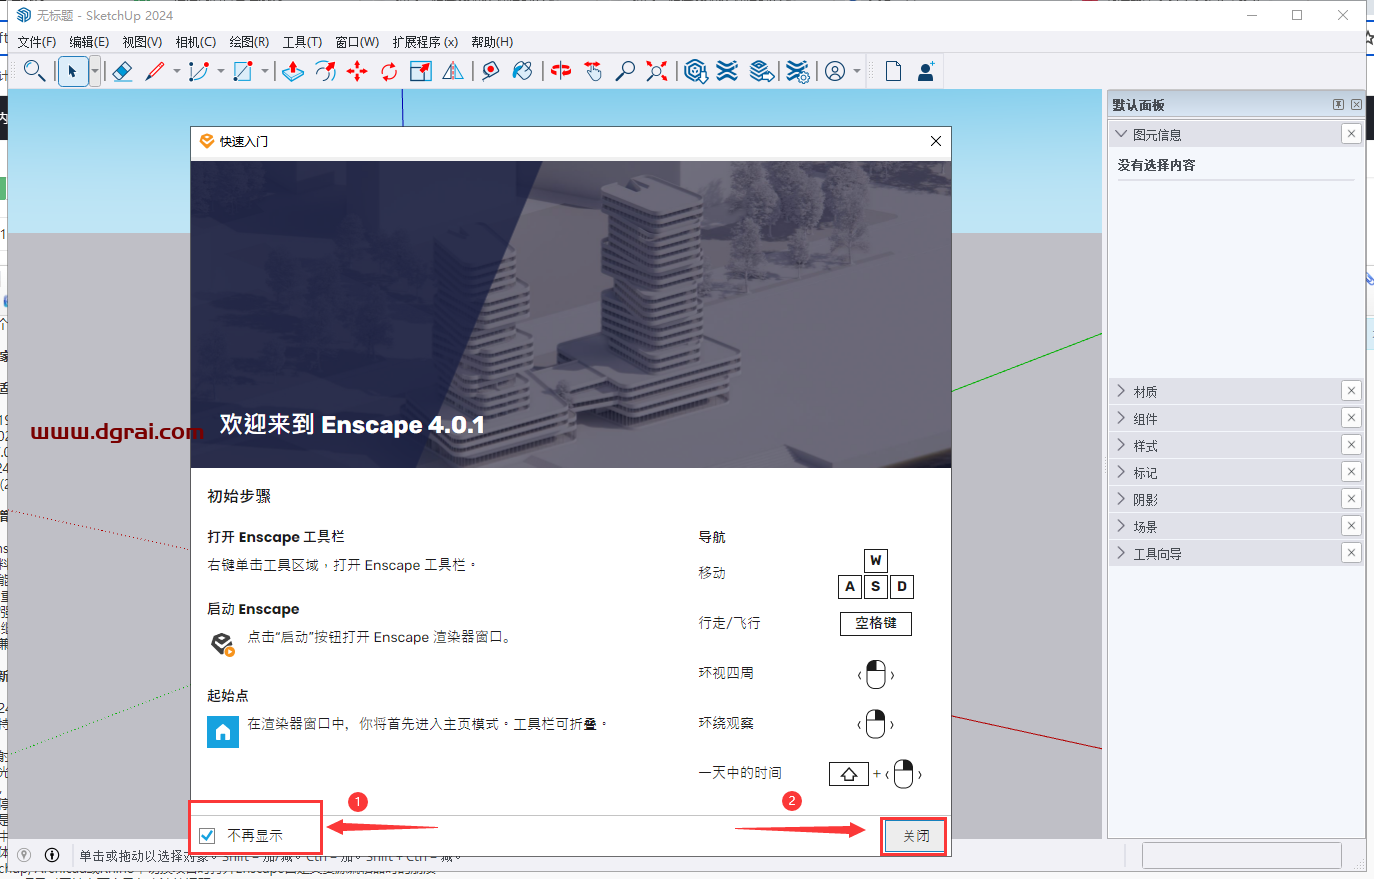
Task: Open the 3D Warehouse icon
Action: click(696, 71)
